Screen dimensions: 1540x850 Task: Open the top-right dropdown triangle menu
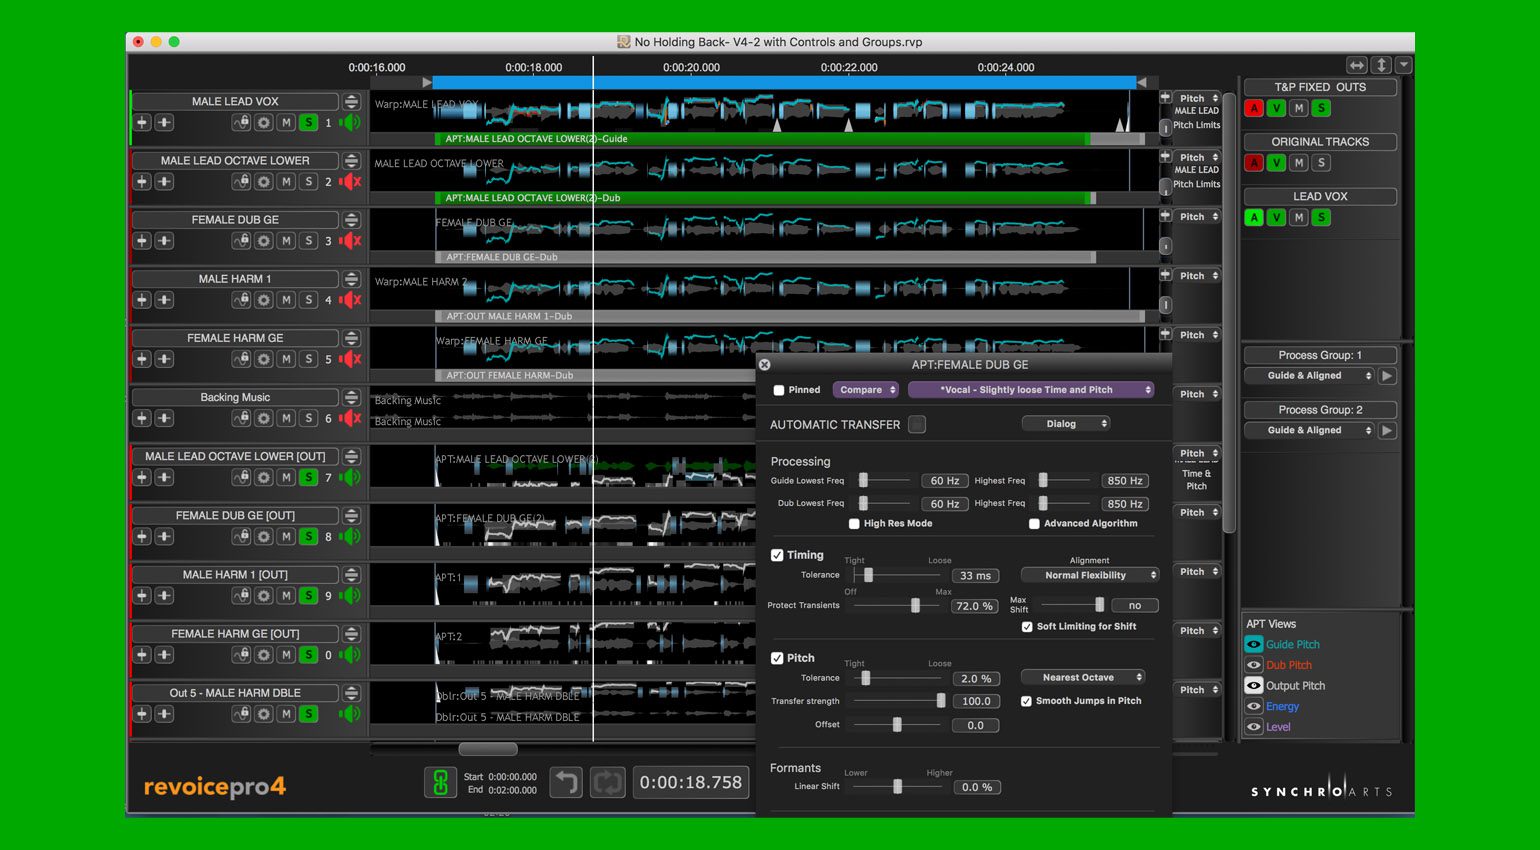click(x=1404, y=65)
